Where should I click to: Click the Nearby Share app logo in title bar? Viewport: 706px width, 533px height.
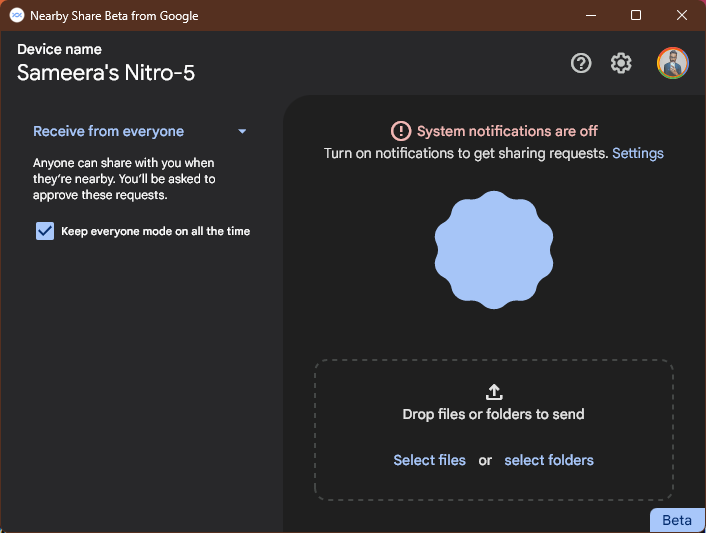(x=17, y=15)
